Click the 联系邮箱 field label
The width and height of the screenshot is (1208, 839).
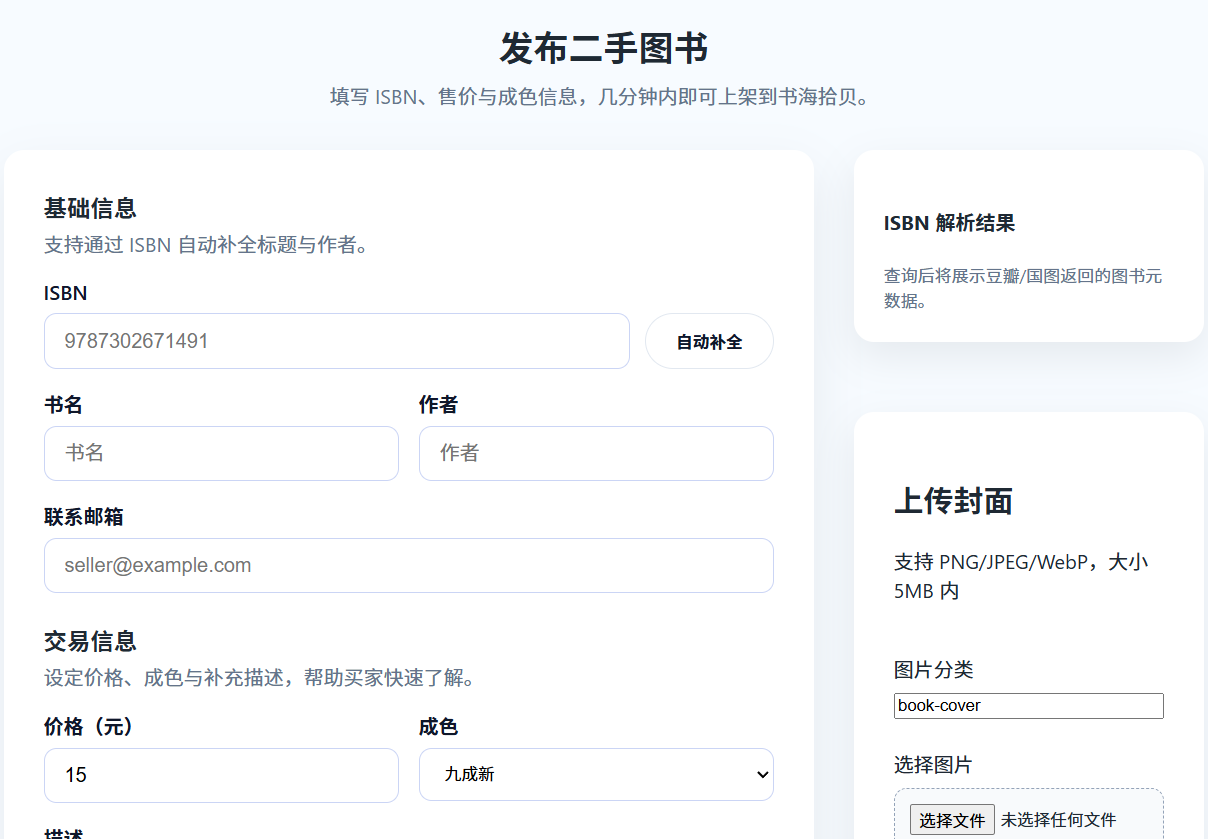84,517
